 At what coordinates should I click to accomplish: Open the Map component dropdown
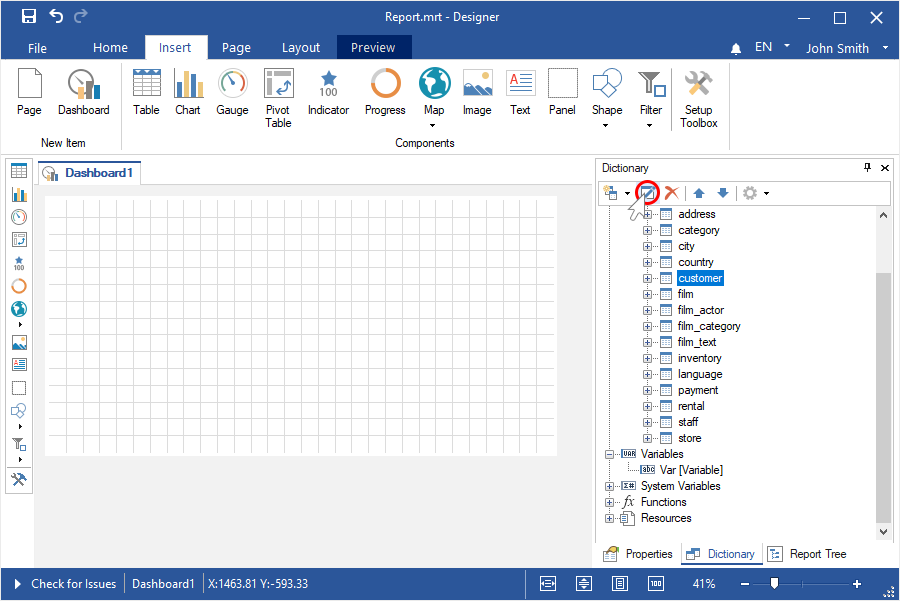(433, 125)
